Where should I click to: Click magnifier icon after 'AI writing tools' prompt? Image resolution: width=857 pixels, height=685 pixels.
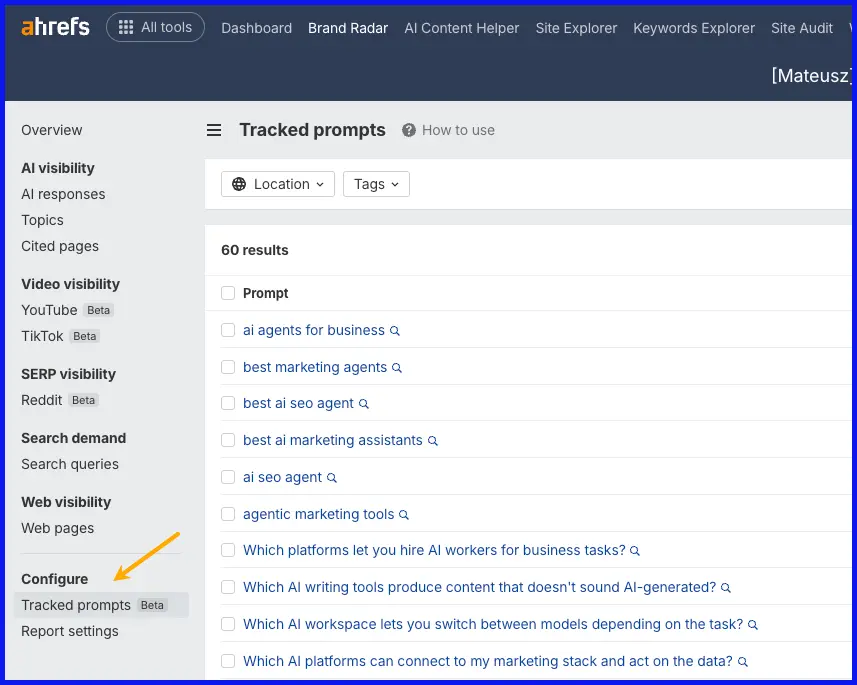[x=726, y=588]
